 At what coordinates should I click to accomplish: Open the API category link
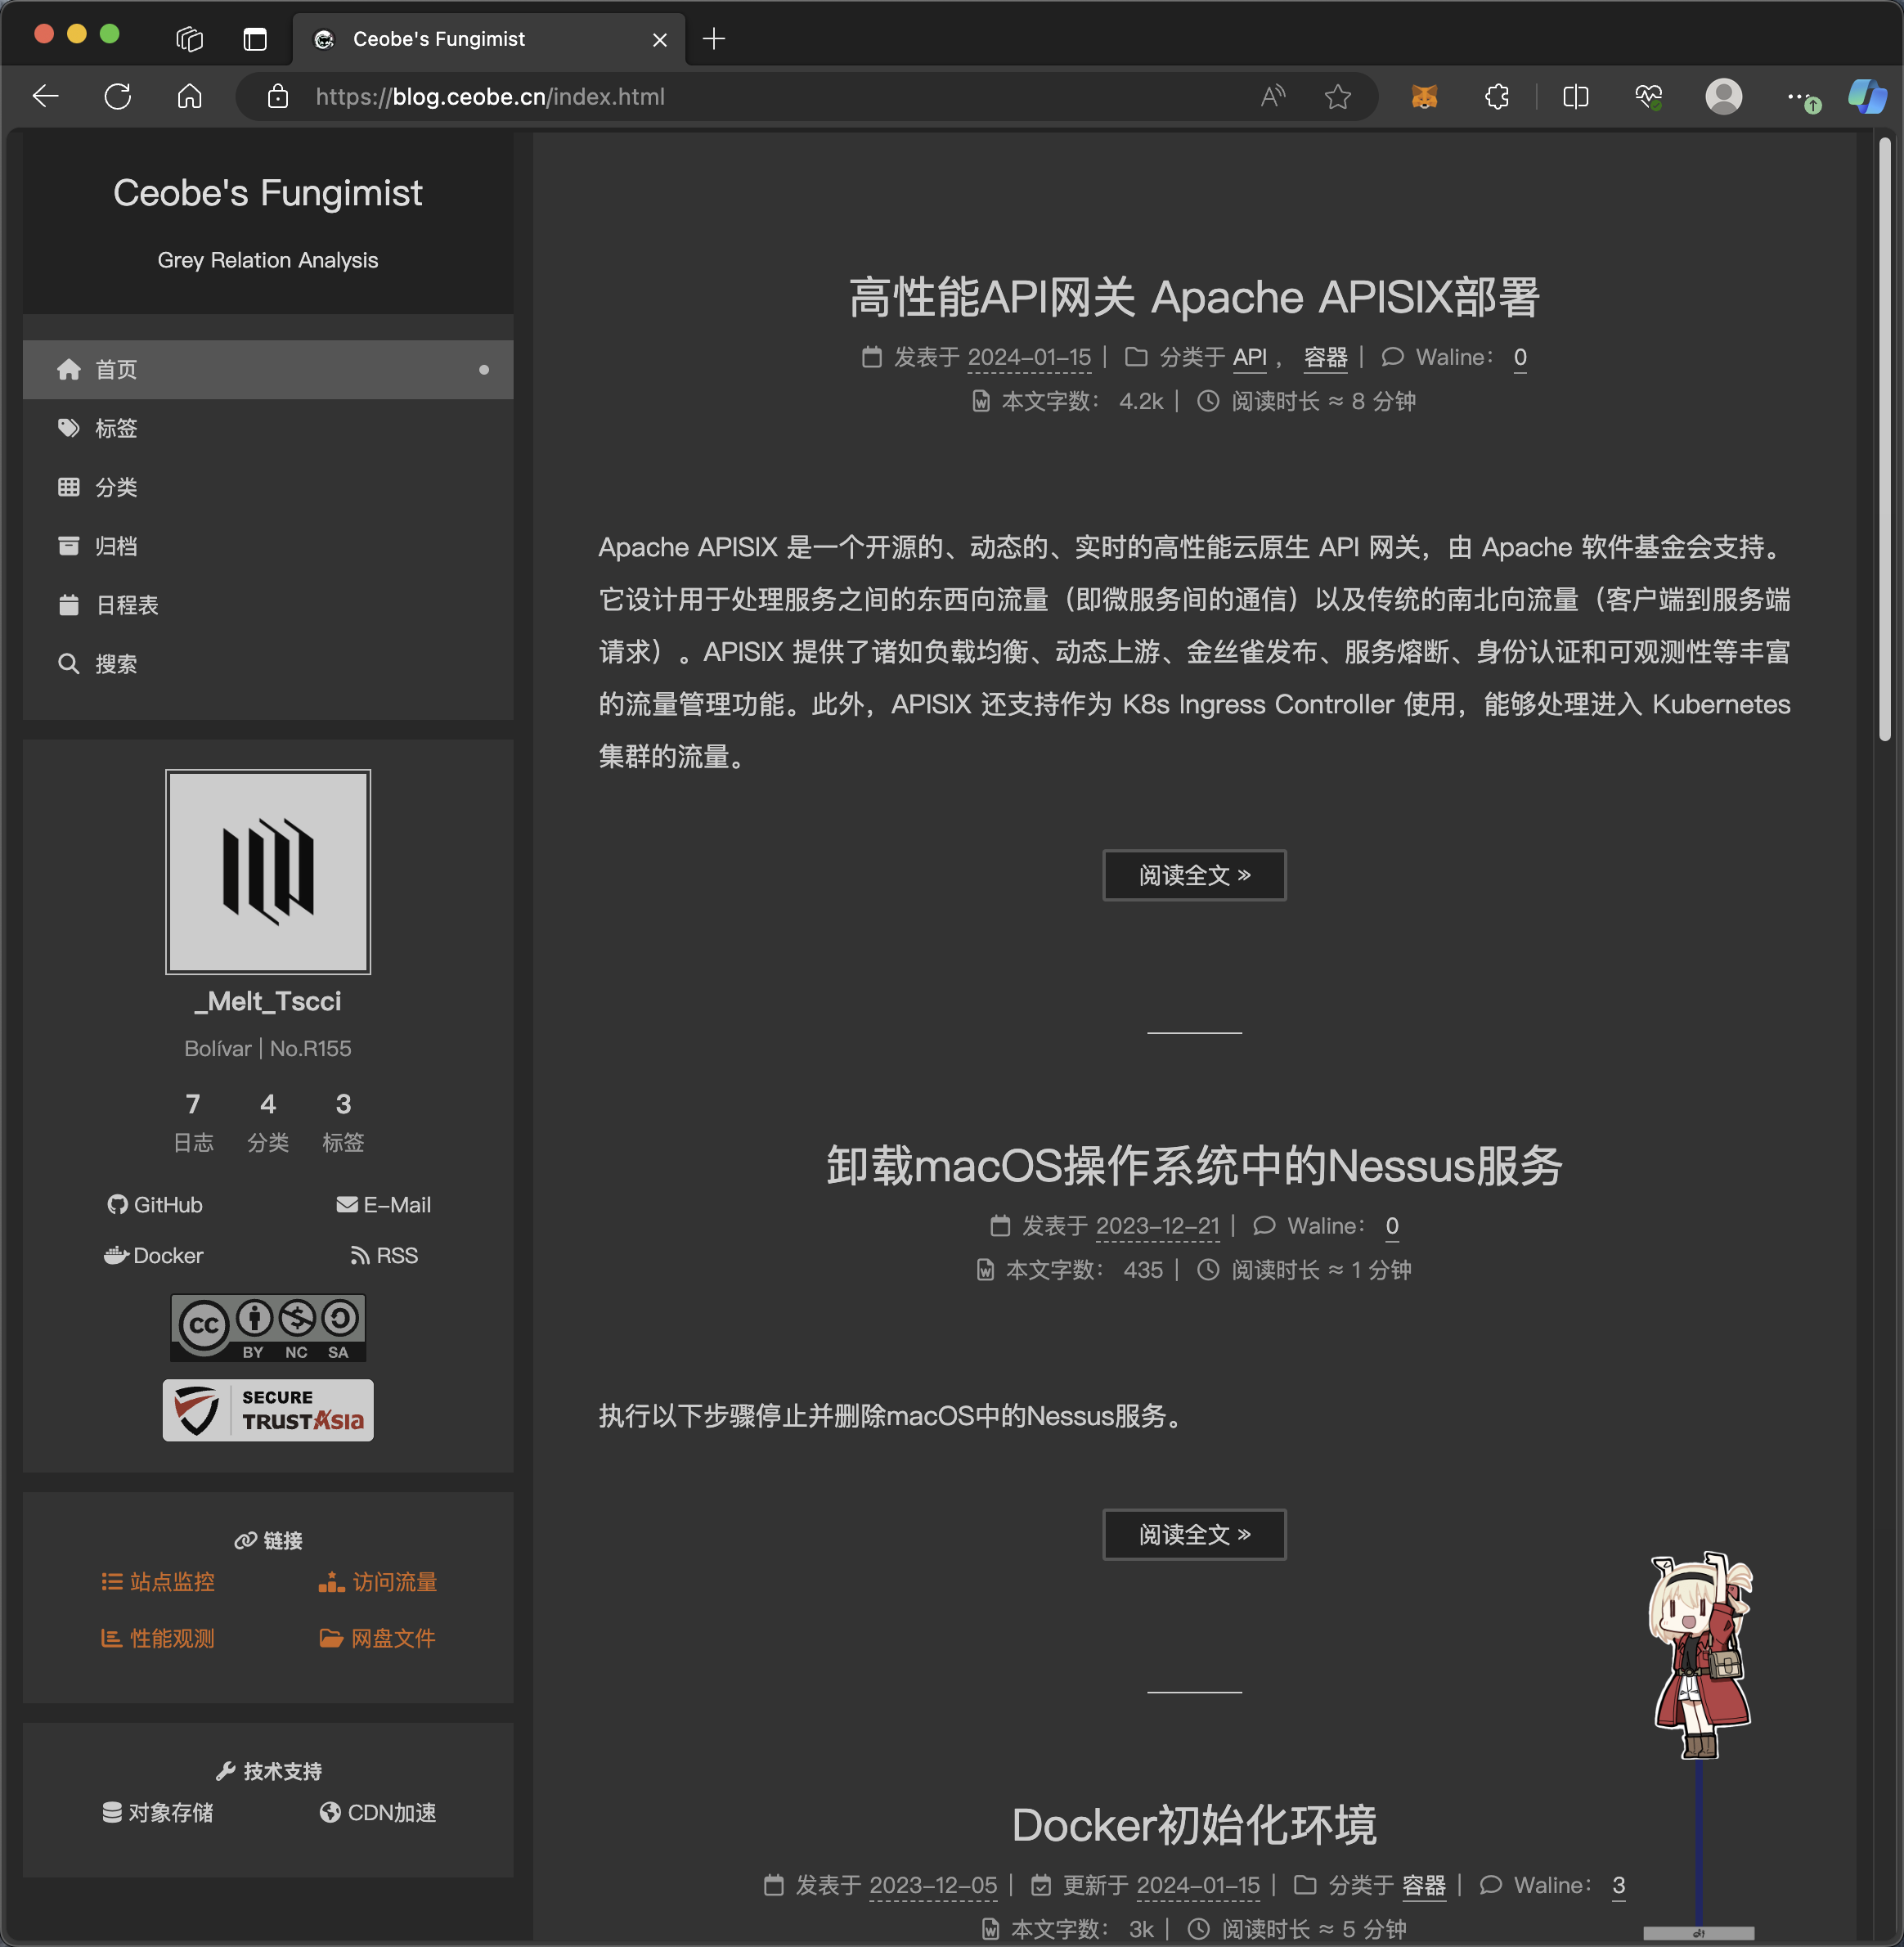pos(1249,357)
